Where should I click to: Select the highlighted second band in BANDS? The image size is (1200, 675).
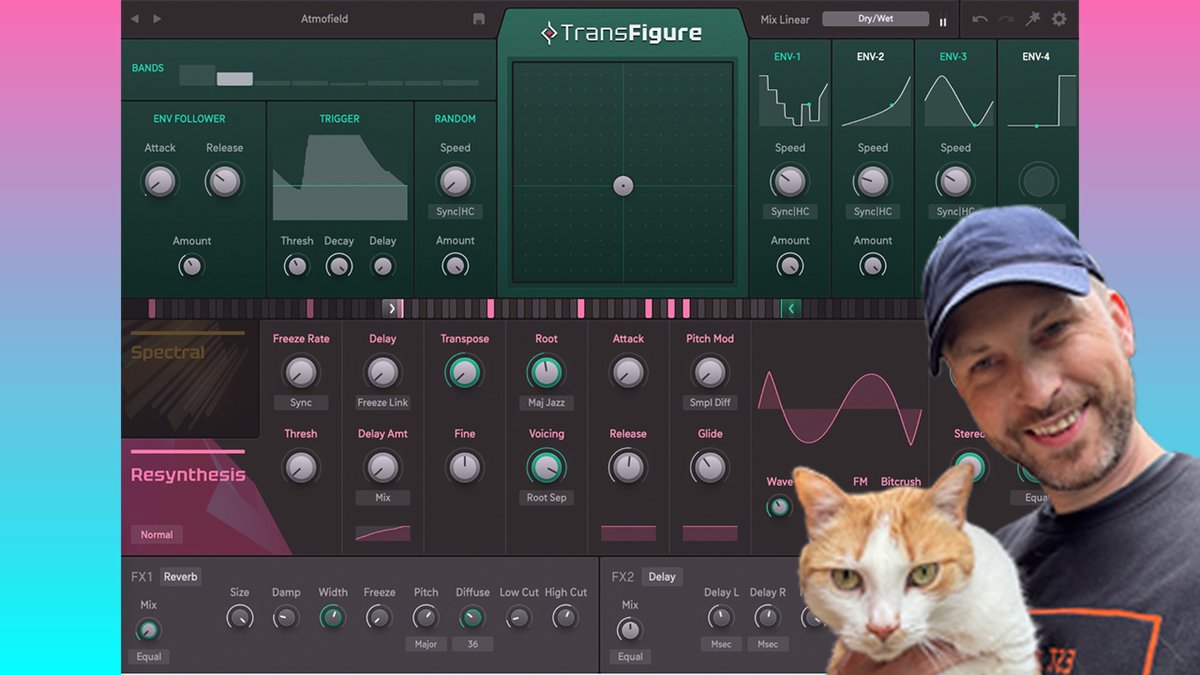tap(235, 79)
